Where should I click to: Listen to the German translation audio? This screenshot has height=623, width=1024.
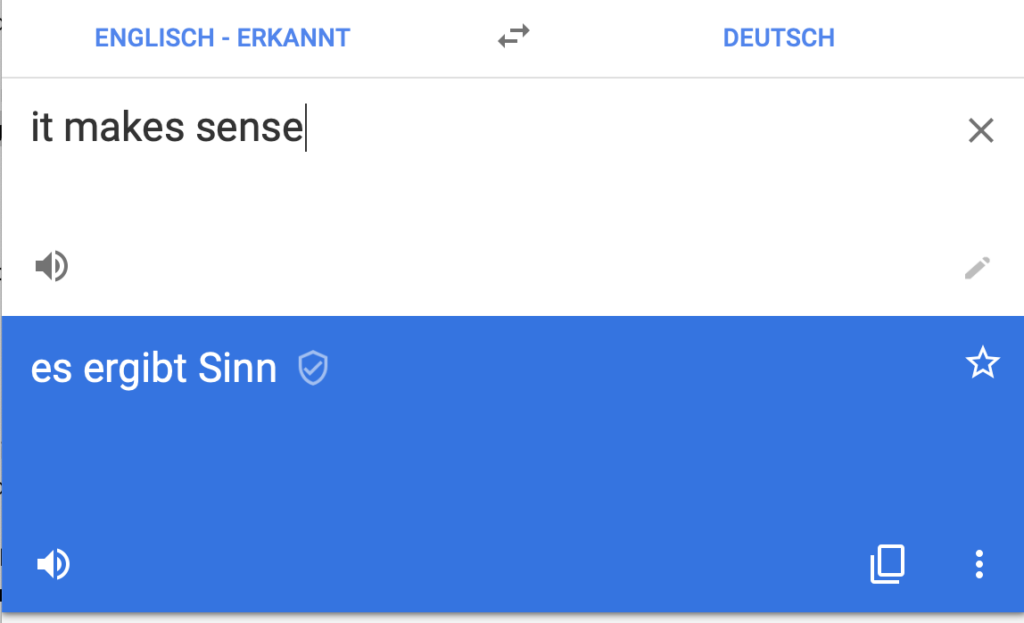pyautogui.click(x=52, y=564)
